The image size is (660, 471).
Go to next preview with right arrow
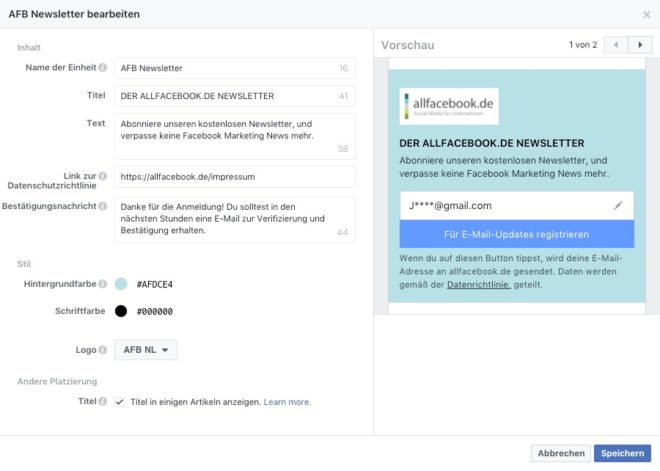tap(640, 45)
